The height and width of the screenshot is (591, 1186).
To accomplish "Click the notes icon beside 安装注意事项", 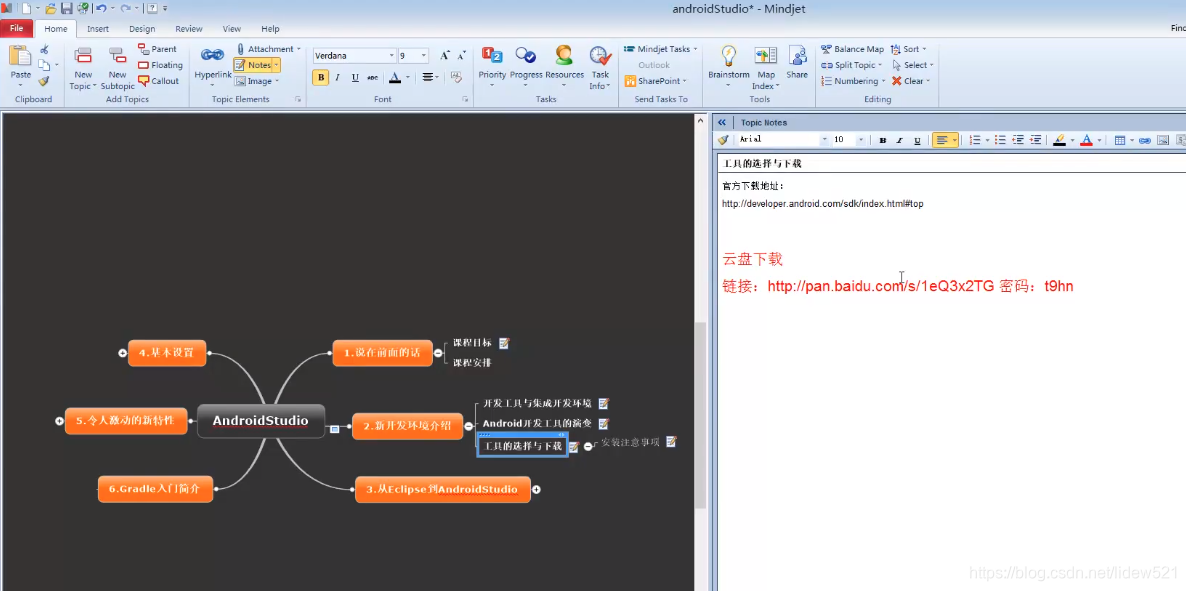I will coord(671,442).
